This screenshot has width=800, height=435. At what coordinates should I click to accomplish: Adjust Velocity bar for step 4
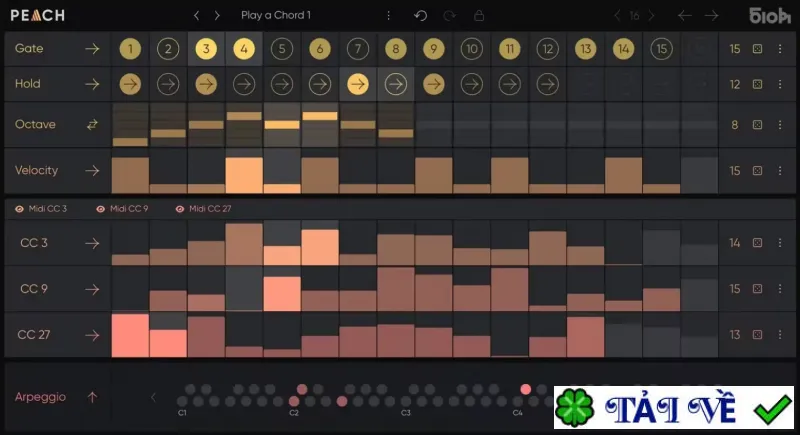coord(244,175)
